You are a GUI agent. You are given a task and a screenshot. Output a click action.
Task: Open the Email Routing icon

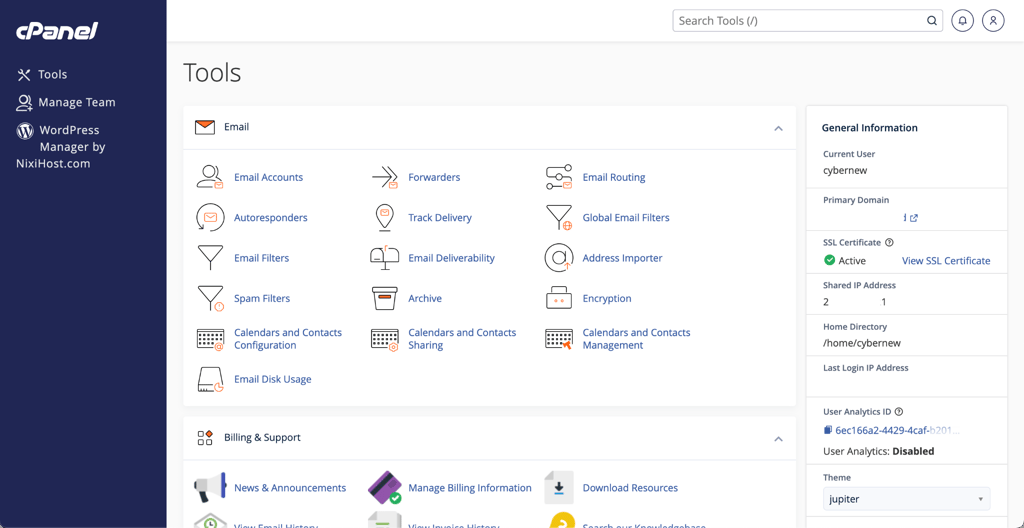(x=559, y=177)
